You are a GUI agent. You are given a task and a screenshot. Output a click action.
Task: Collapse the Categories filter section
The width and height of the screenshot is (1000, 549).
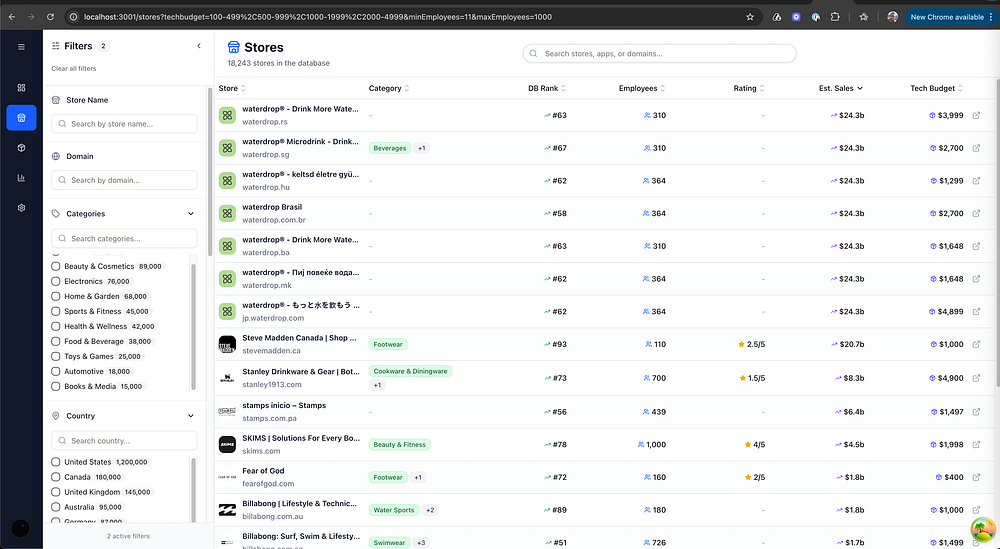tap(191, 214)
